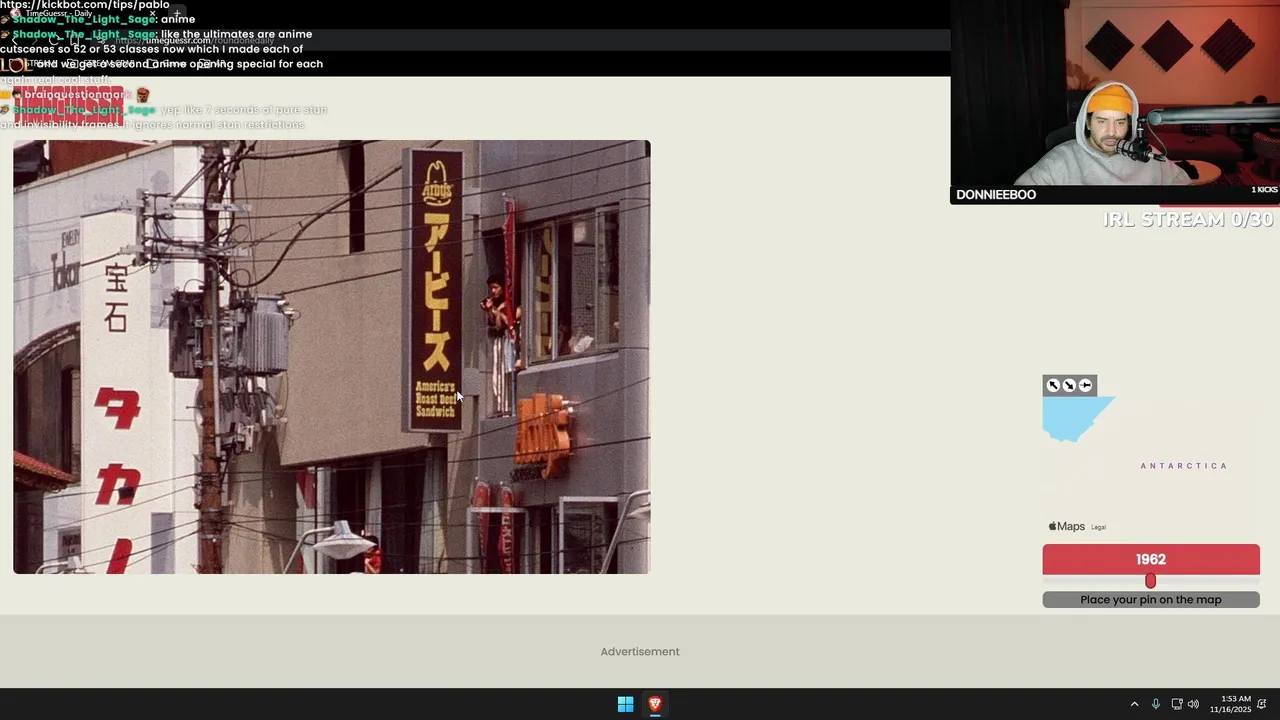Screen dimensions: 1280x720
Task: Click the blue ocean area on the mini map
Action: [1073, 416]
